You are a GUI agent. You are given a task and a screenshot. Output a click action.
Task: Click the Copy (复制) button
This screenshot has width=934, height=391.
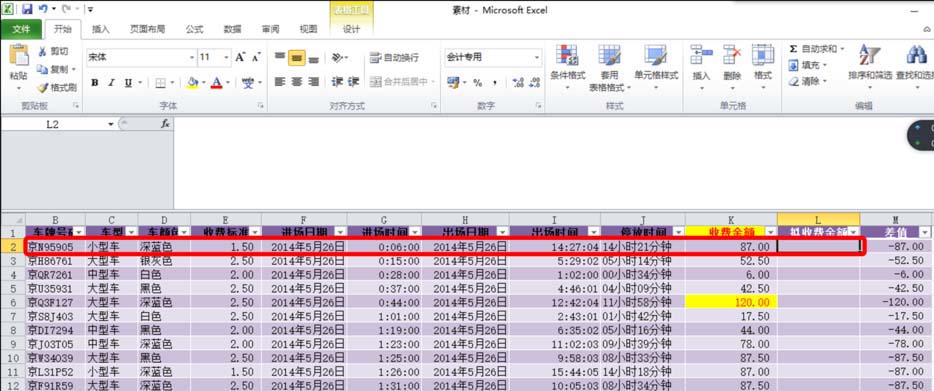pyautogui.click(x=52, y=69)
